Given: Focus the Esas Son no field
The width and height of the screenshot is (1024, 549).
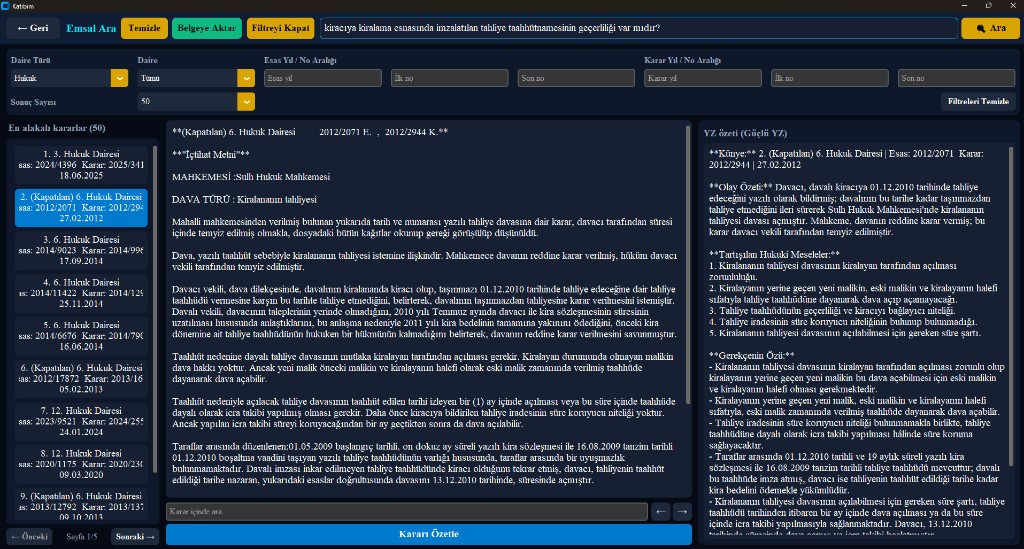Looking at the screenshot, I should [x=576, y=78].
